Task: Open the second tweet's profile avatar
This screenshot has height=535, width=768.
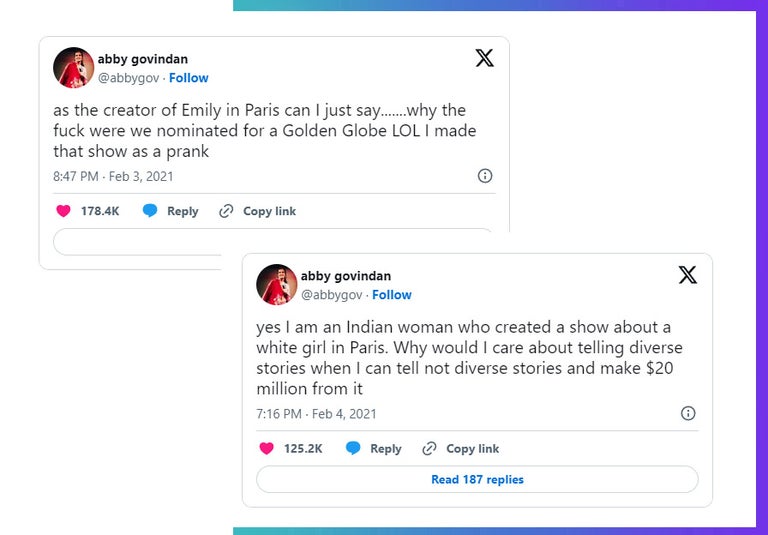Action: 276,285
